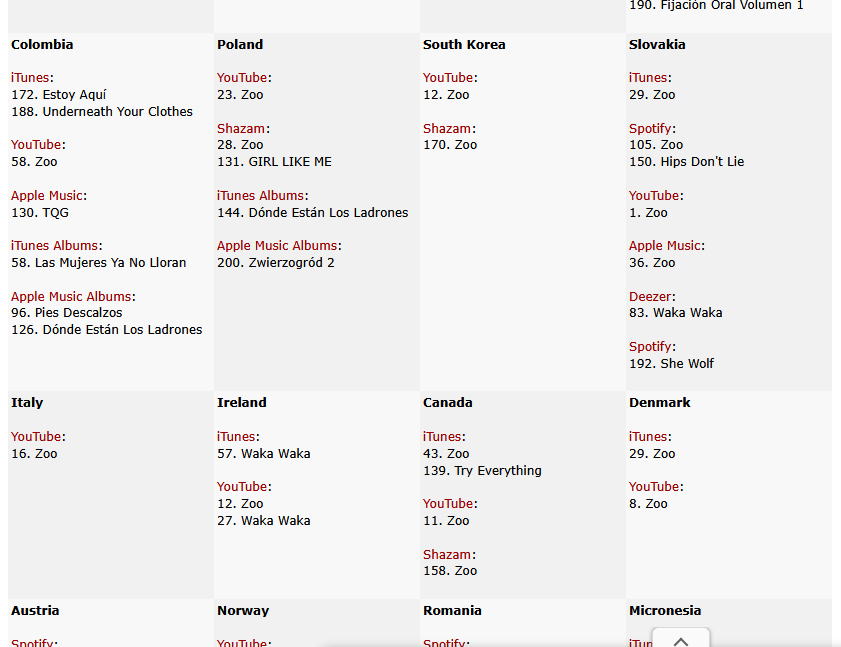Open Apple Music Albums link under Colombia
Screen dimensions: 841x647
(71, 297)
